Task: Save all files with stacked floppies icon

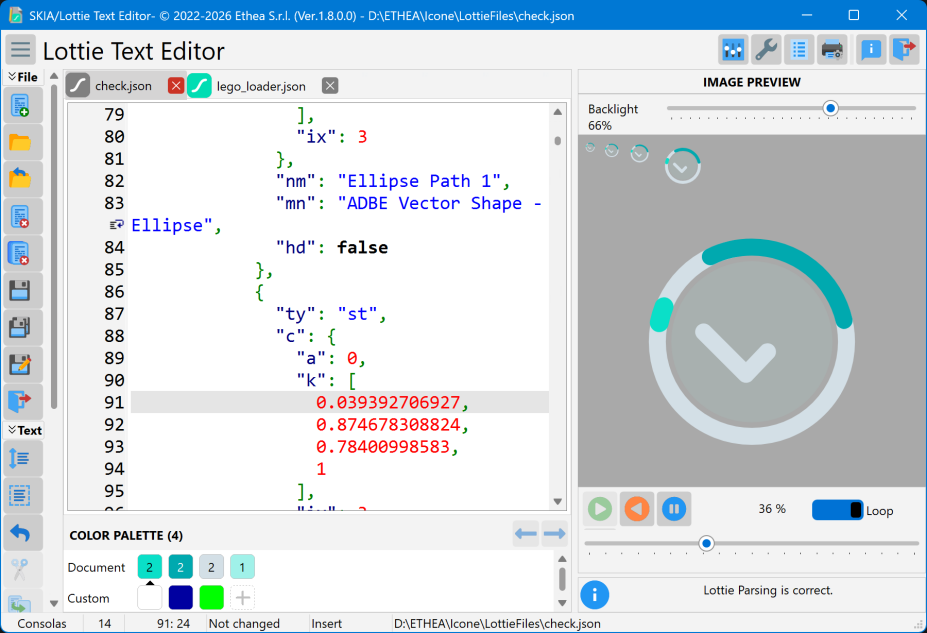Action: click(x=22, y=327)
